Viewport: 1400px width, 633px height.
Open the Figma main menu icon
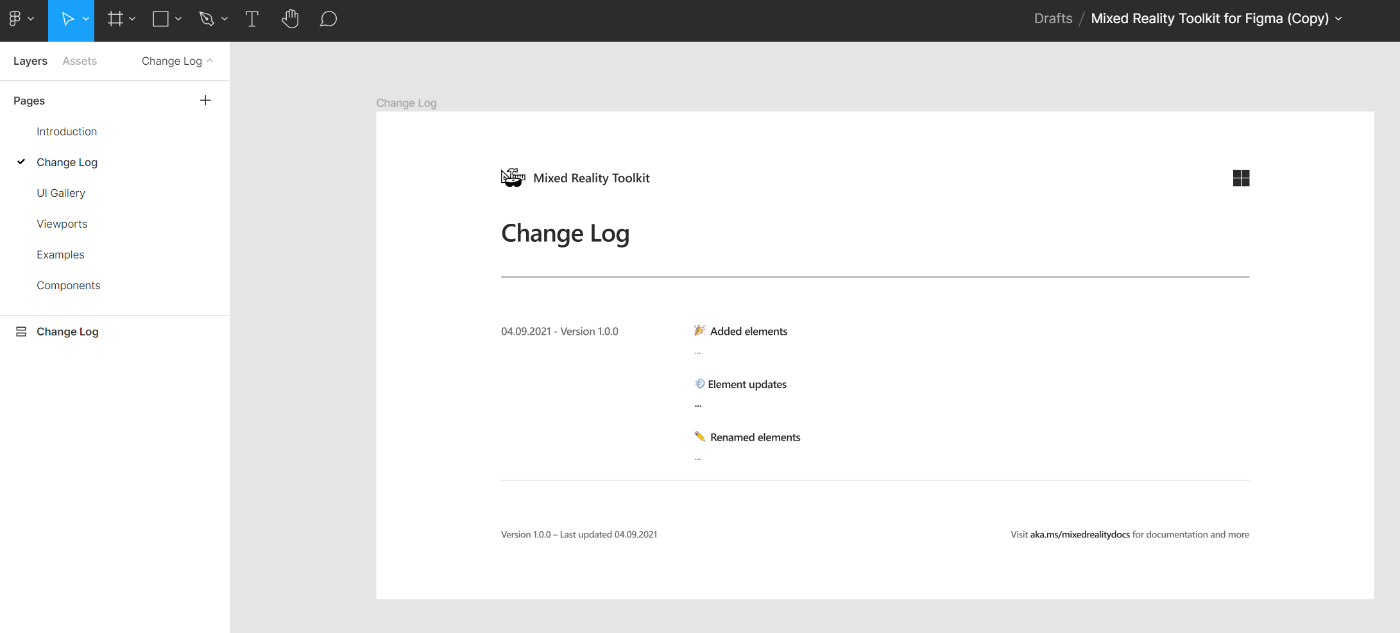coord(16,19)
